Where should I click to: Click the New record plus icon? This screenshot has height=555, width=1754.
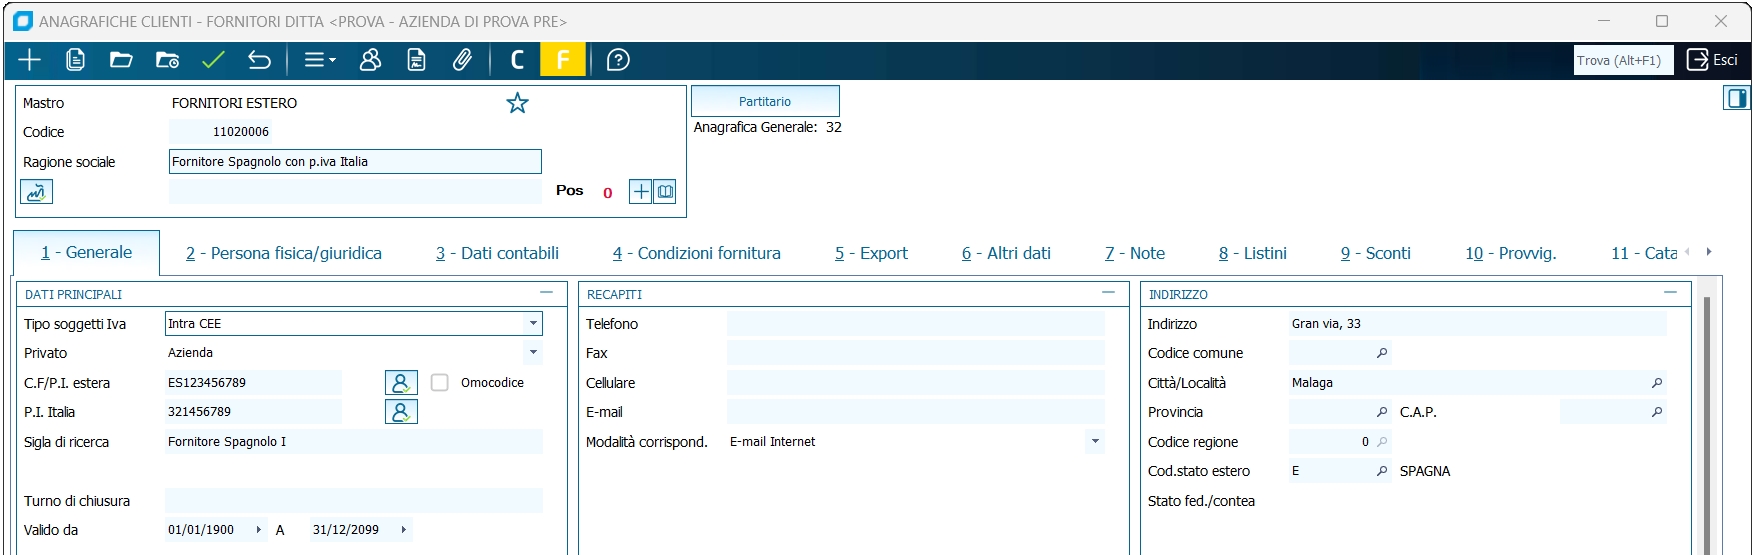tap(30, 60)
